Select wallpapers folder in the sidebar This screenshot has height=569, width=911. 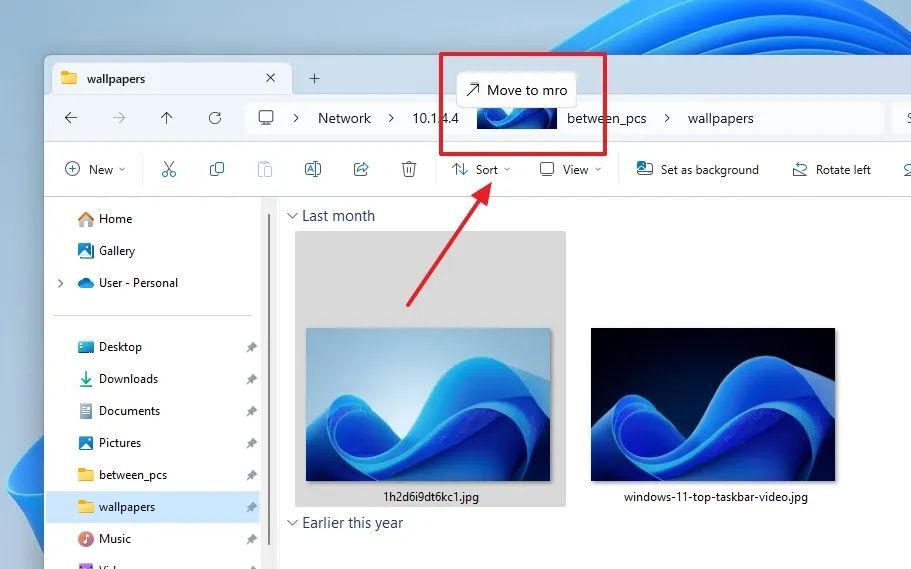(x=153, y=506)
